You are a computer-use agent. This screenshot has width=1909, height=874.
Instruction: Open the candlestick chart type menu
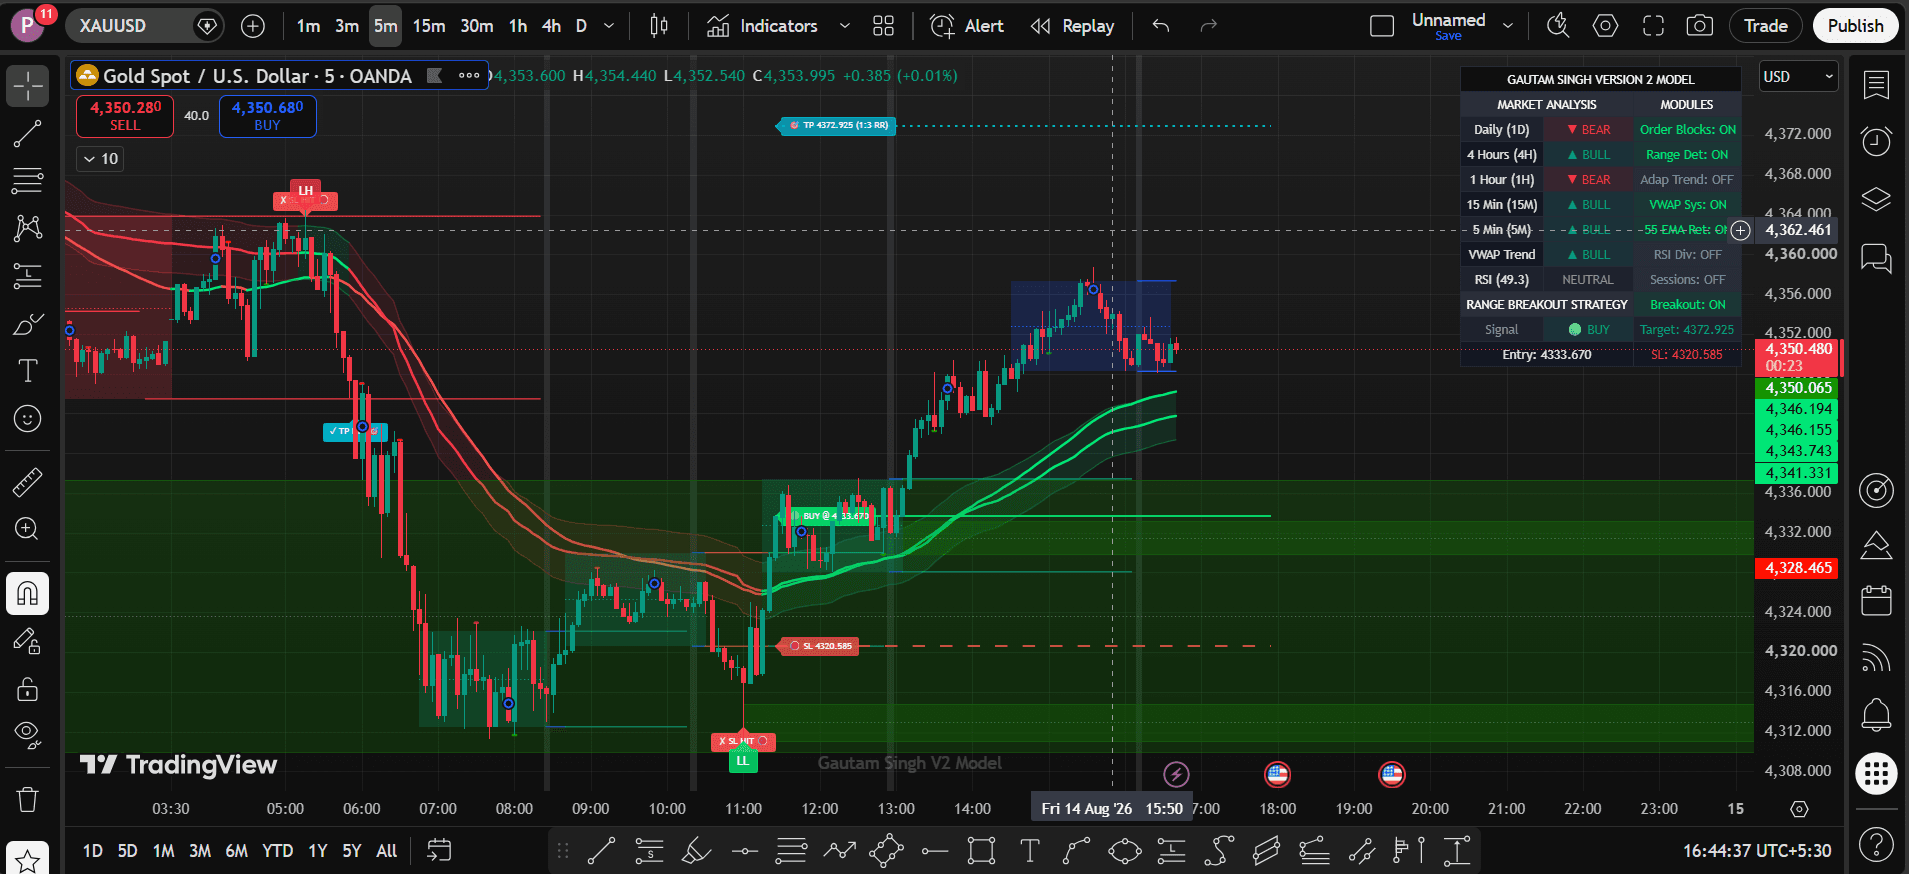[659, 26]
